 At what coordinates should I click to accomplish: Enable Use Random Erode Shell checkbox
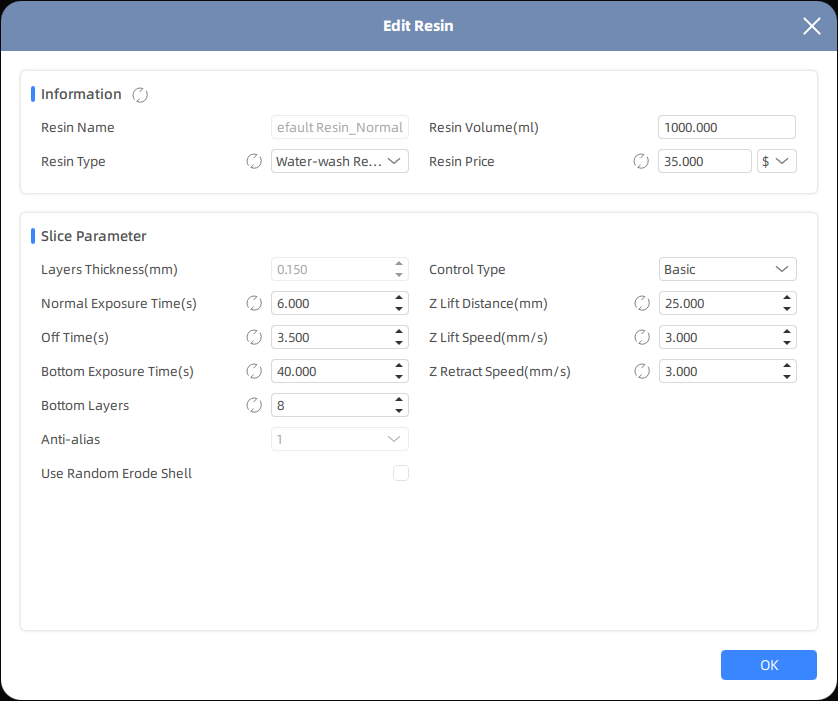[401, 473]
